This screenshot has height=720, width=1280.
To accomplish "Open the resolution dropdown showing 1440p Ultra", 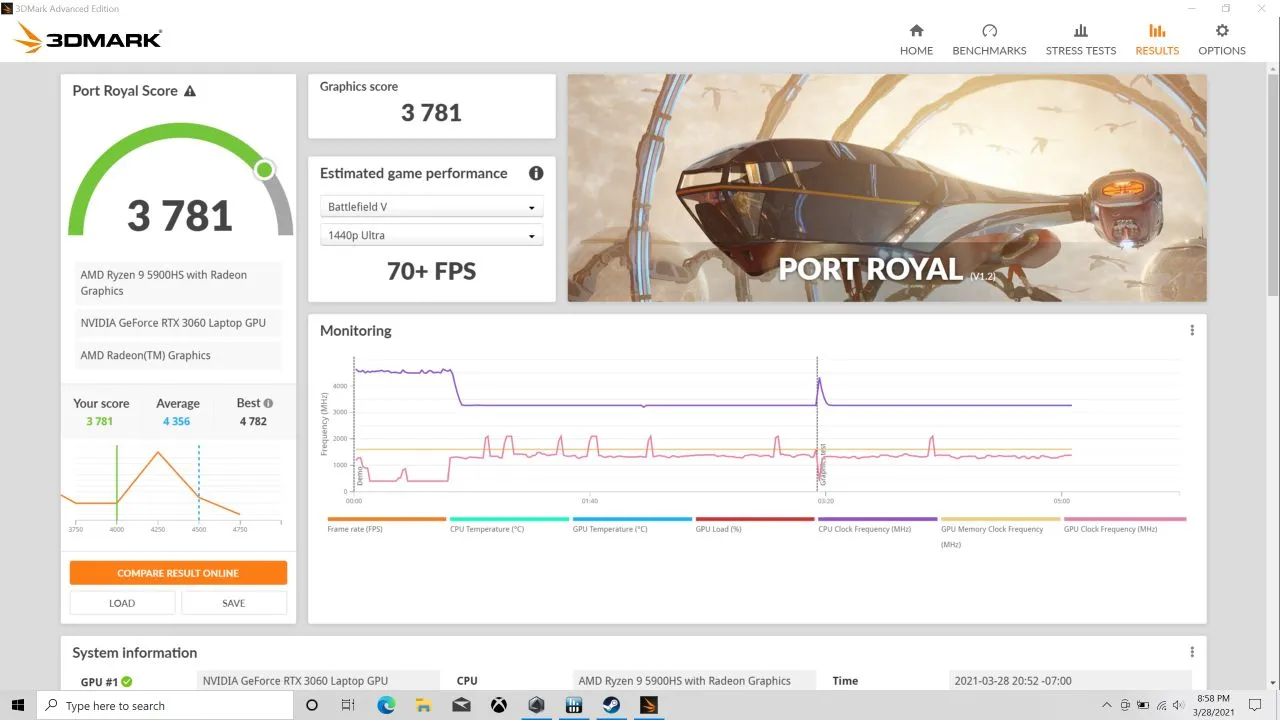I will pos(432,235).
